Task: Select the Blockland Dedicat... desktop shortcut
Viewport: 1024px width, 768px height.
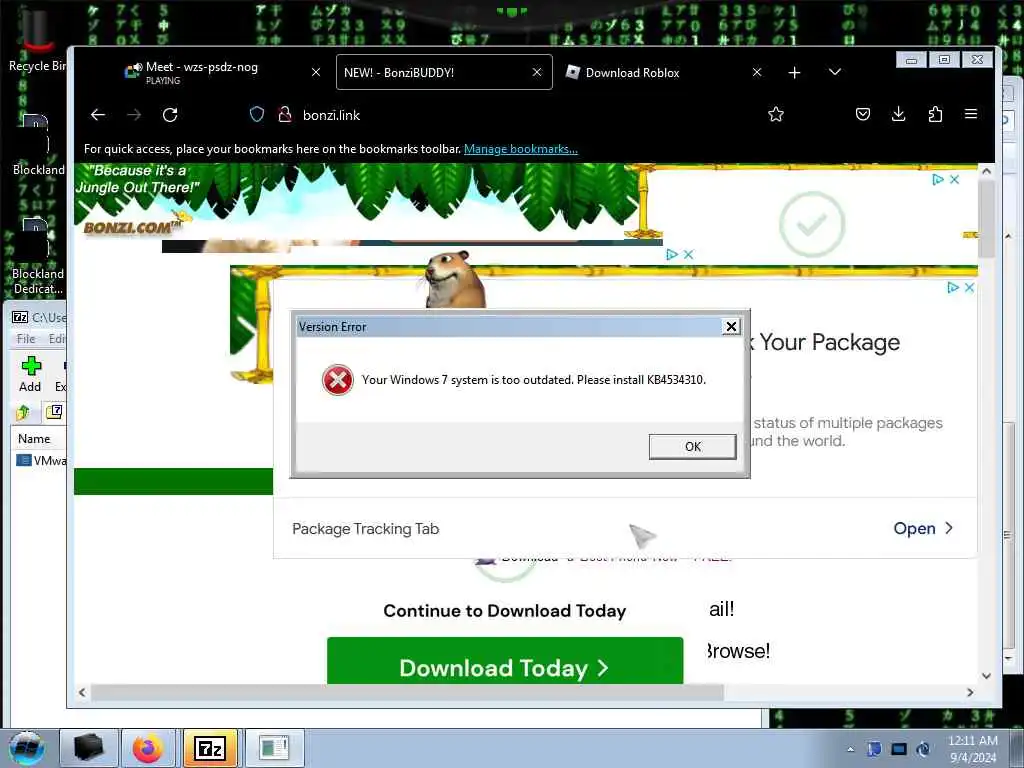Action: point(37,257)
